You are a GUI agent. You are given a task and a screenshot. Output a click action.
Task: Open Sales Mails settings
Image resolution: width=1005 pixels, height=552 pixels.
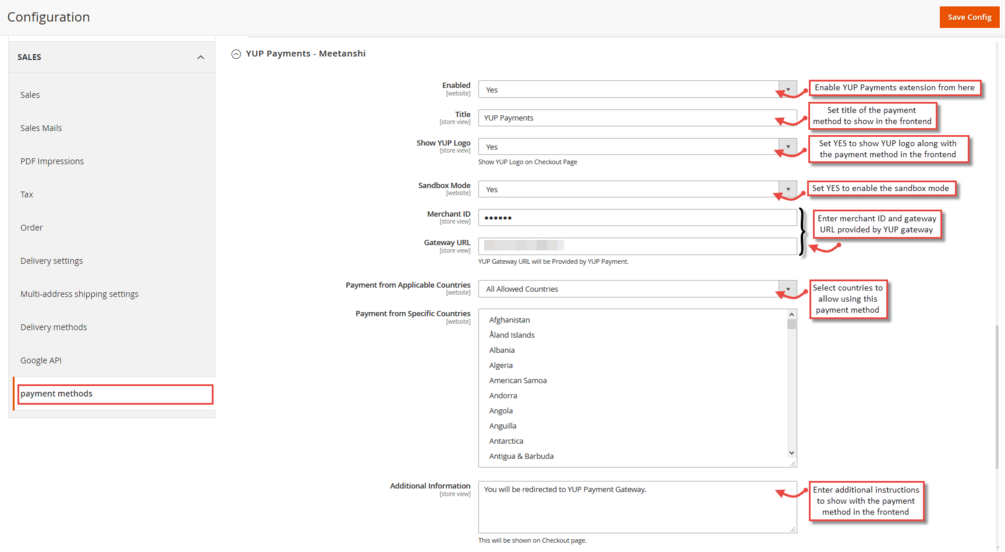pos(41,128)
